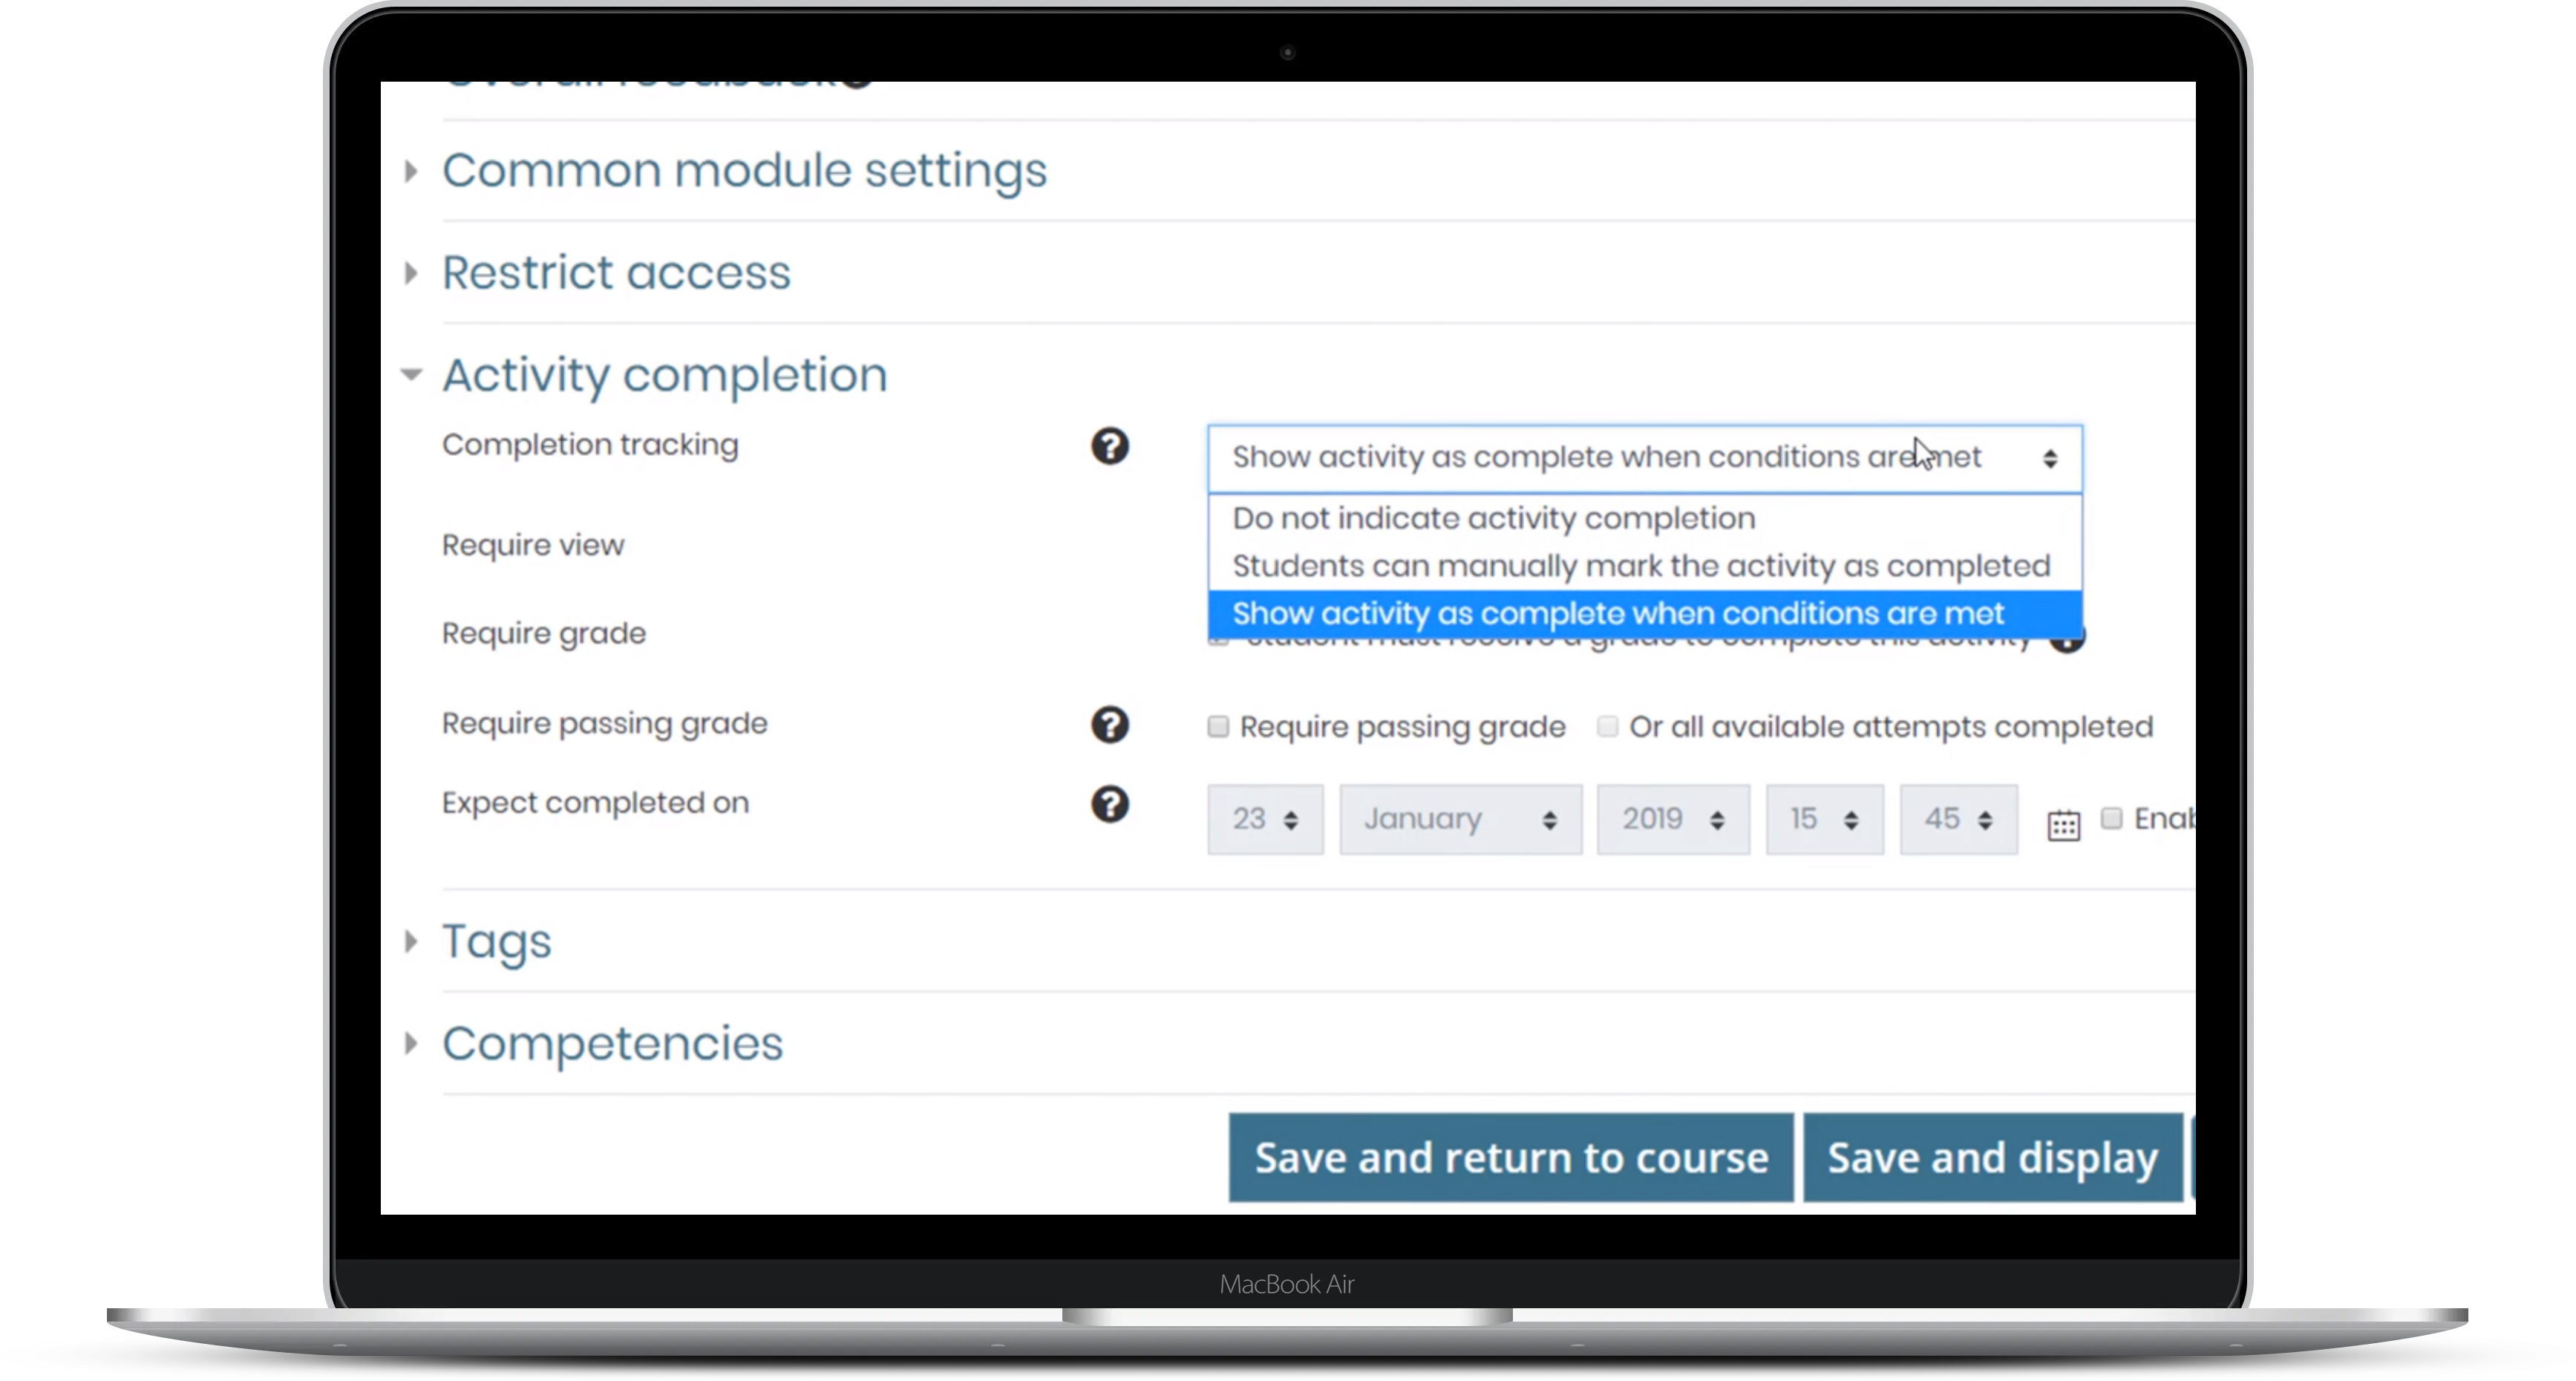This screenshot has width=2576, height=1381.
Task: Select Students can manually mark activity completed
Action: coord(1639,566)
